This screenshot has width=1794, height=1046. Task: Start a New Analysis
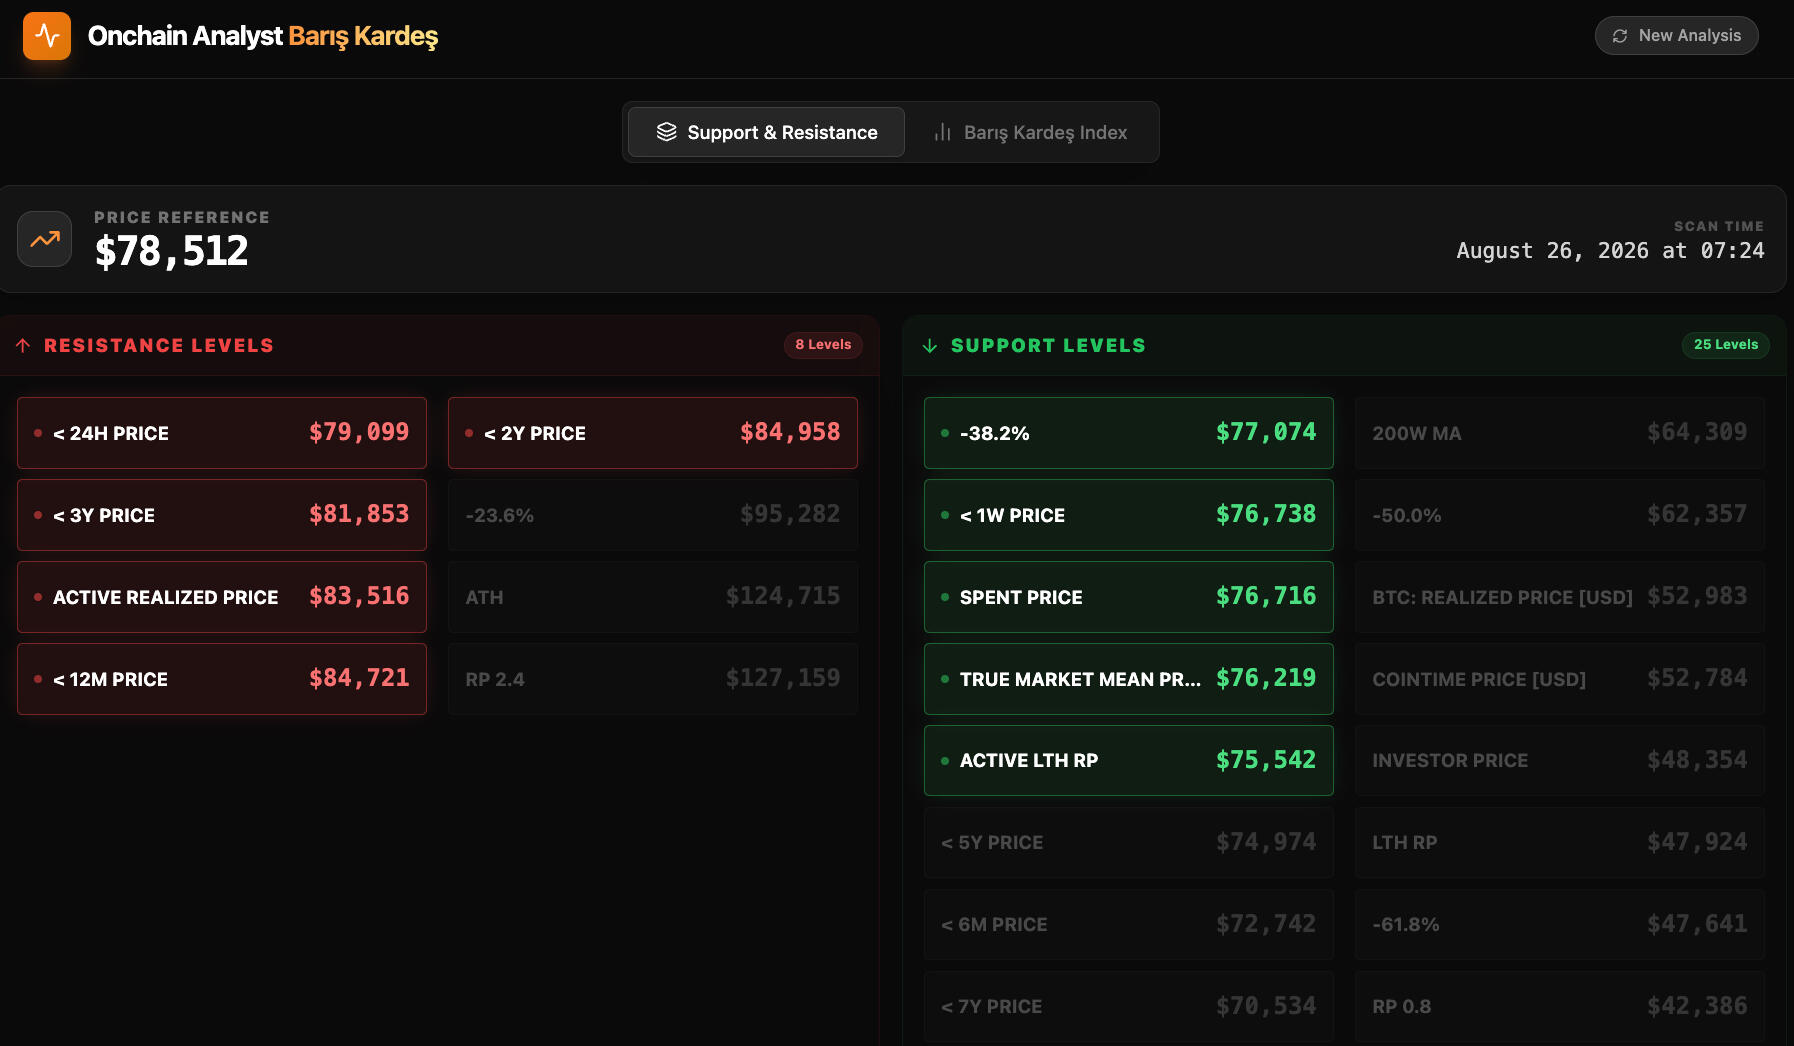[x=1676, y=36]
